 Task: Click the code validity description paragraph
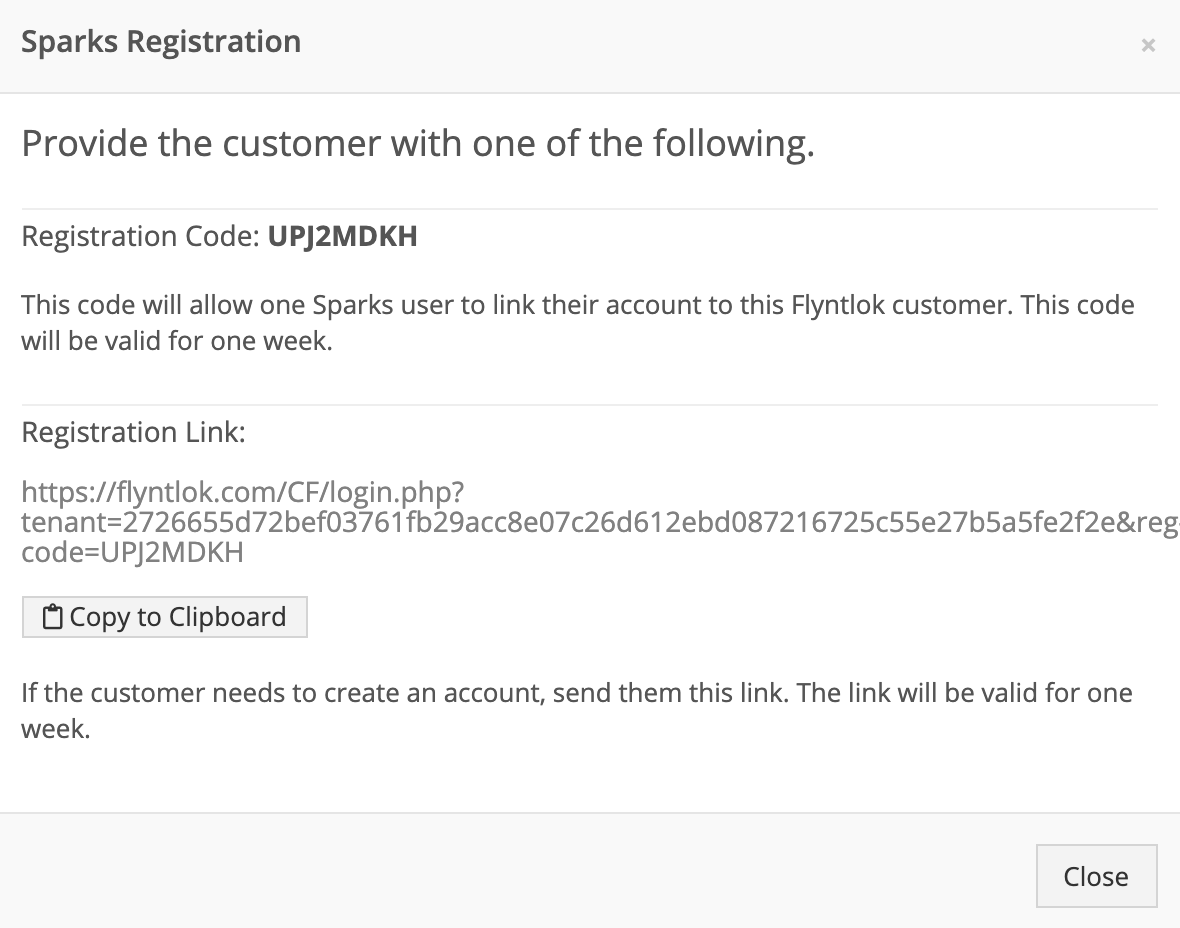point(578,323)
